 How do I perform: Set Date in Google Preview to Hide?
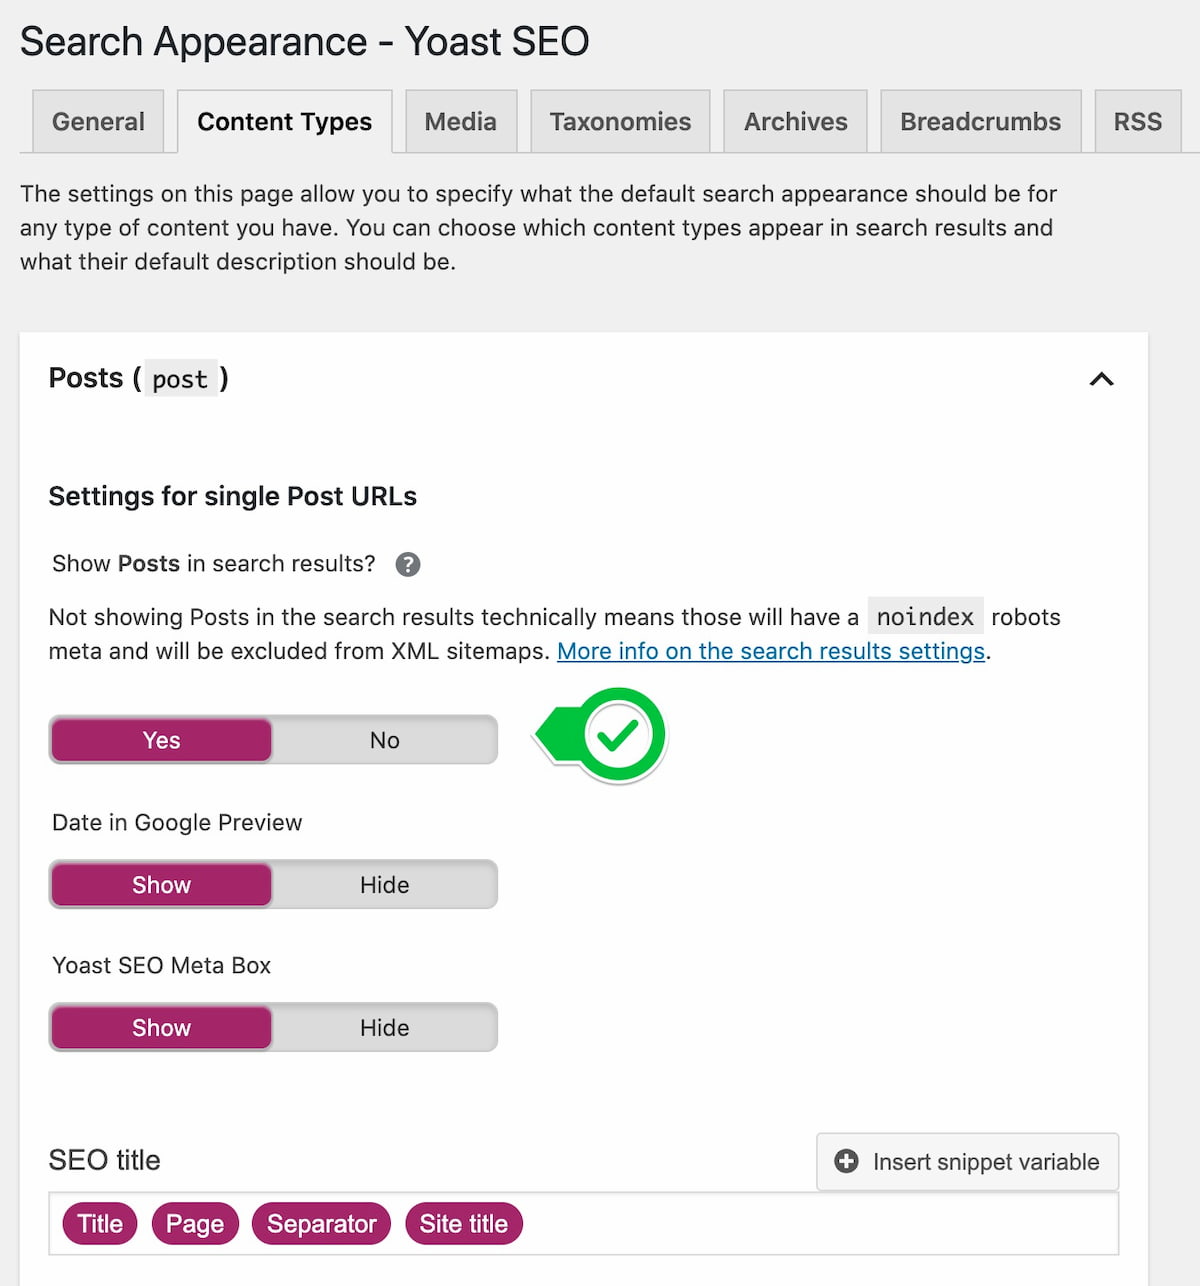384,885
